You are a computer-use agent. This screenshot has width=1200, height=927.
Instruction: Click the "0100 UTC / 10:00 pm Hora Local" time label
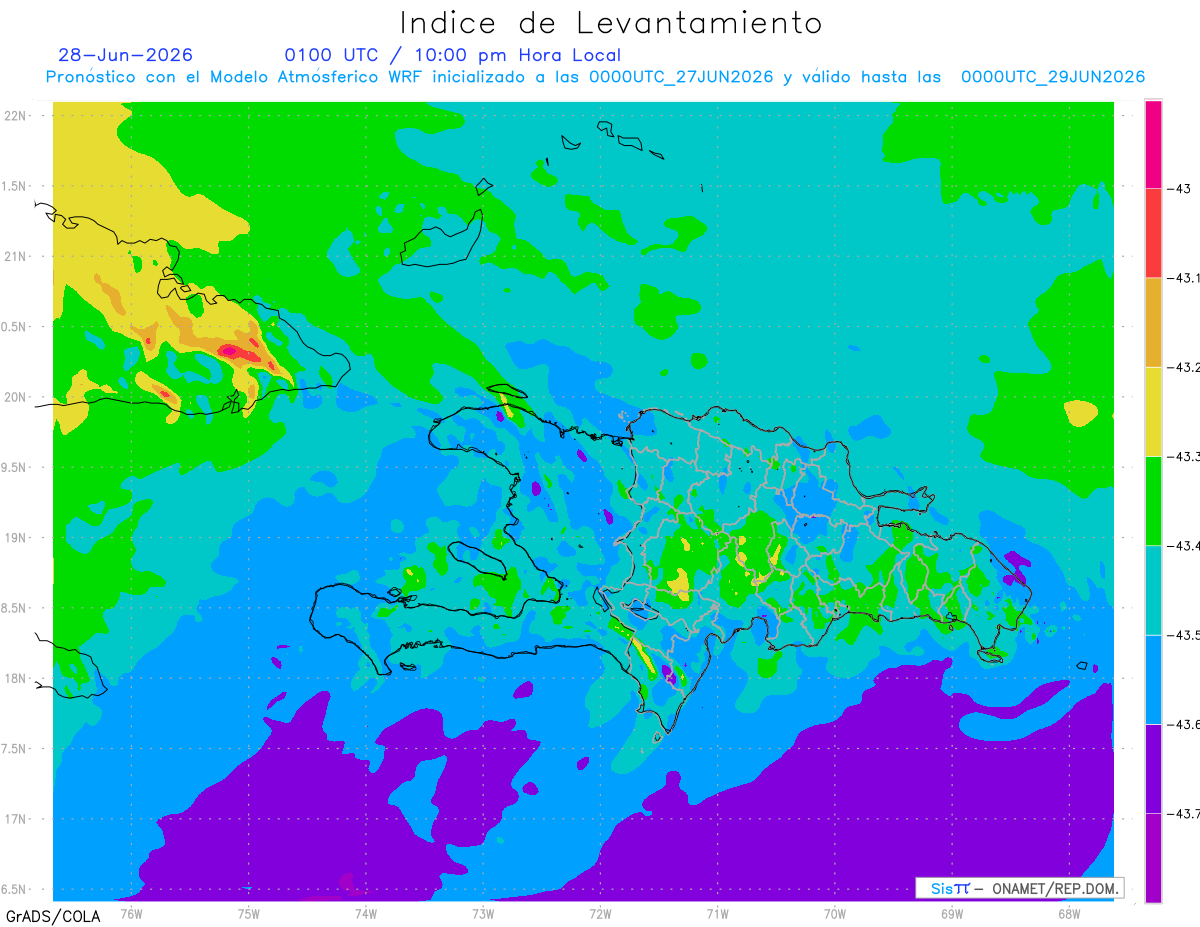[x=453, y=55]
